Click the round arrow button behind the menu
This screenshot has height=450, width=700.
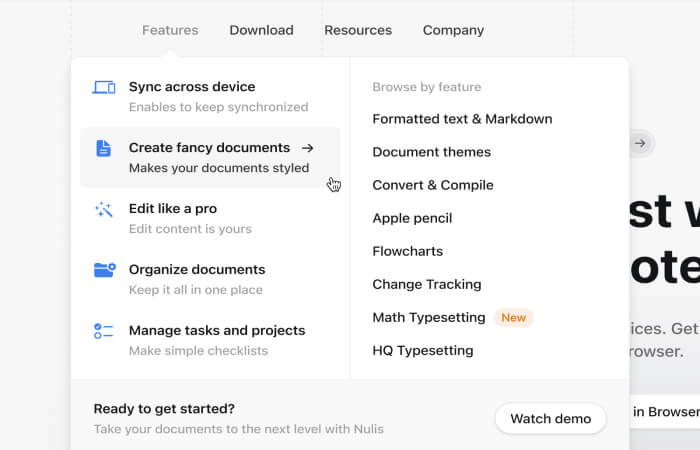coord(641,143)
